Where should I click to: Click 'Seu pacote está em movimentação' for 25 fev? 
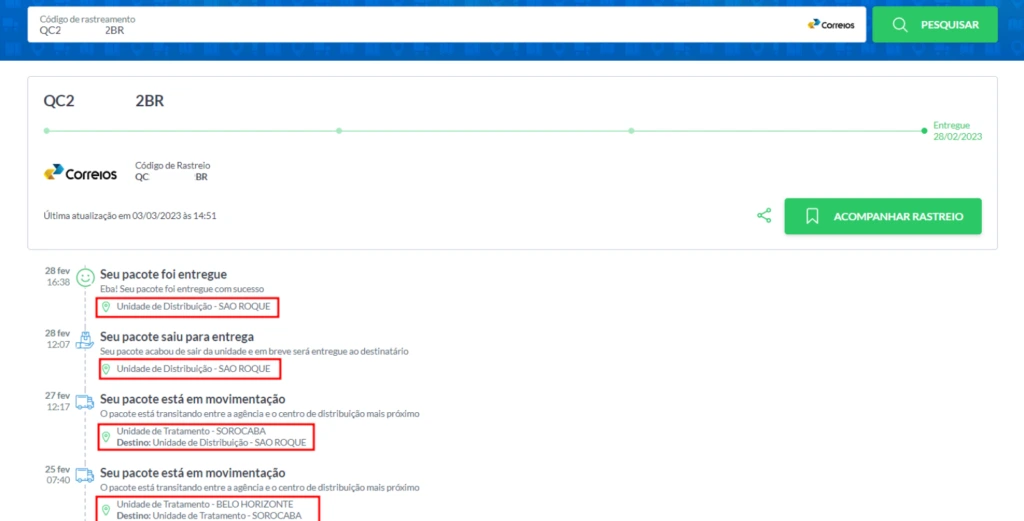point(193,473)
